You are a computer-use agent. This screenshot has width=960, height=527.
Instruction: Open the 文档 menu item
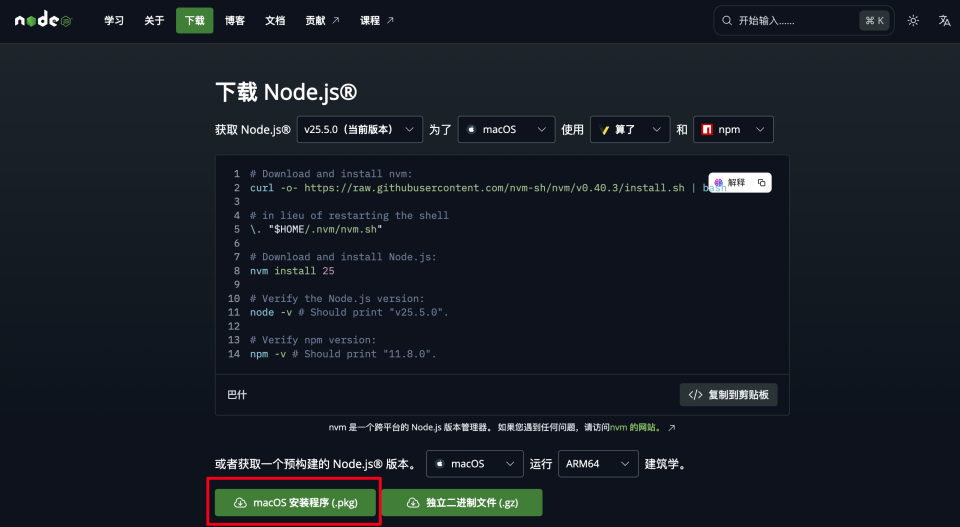click(x=275, y=21)
